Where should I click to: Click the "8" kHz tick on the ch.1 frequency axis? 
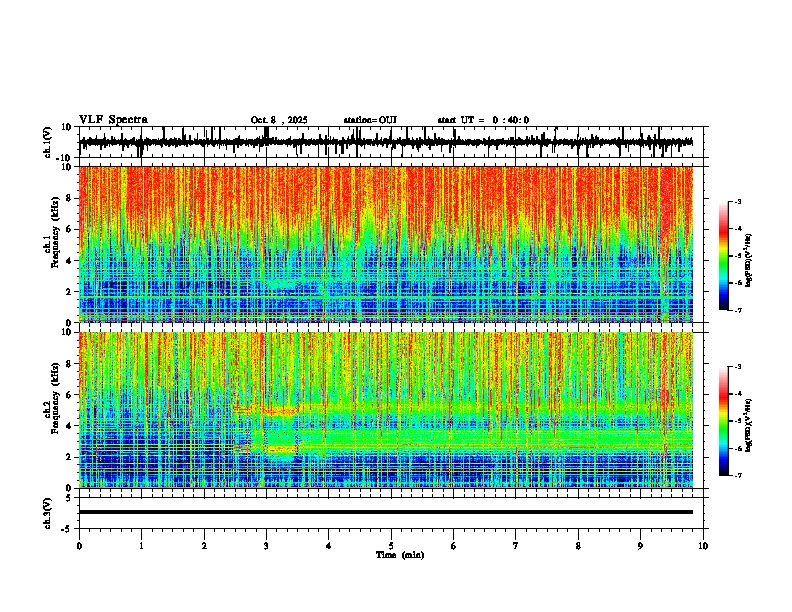click(x=69, y=198)
